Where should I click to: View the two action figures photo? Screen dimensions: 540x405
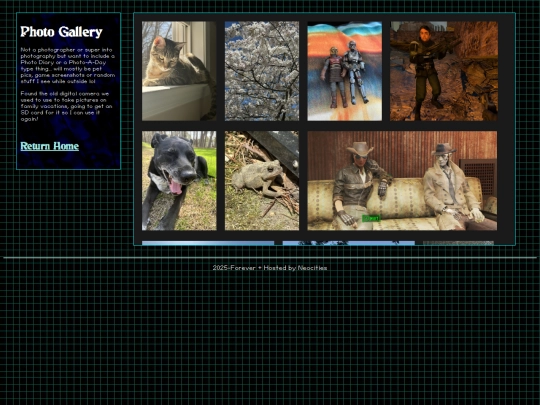point(344,71)
